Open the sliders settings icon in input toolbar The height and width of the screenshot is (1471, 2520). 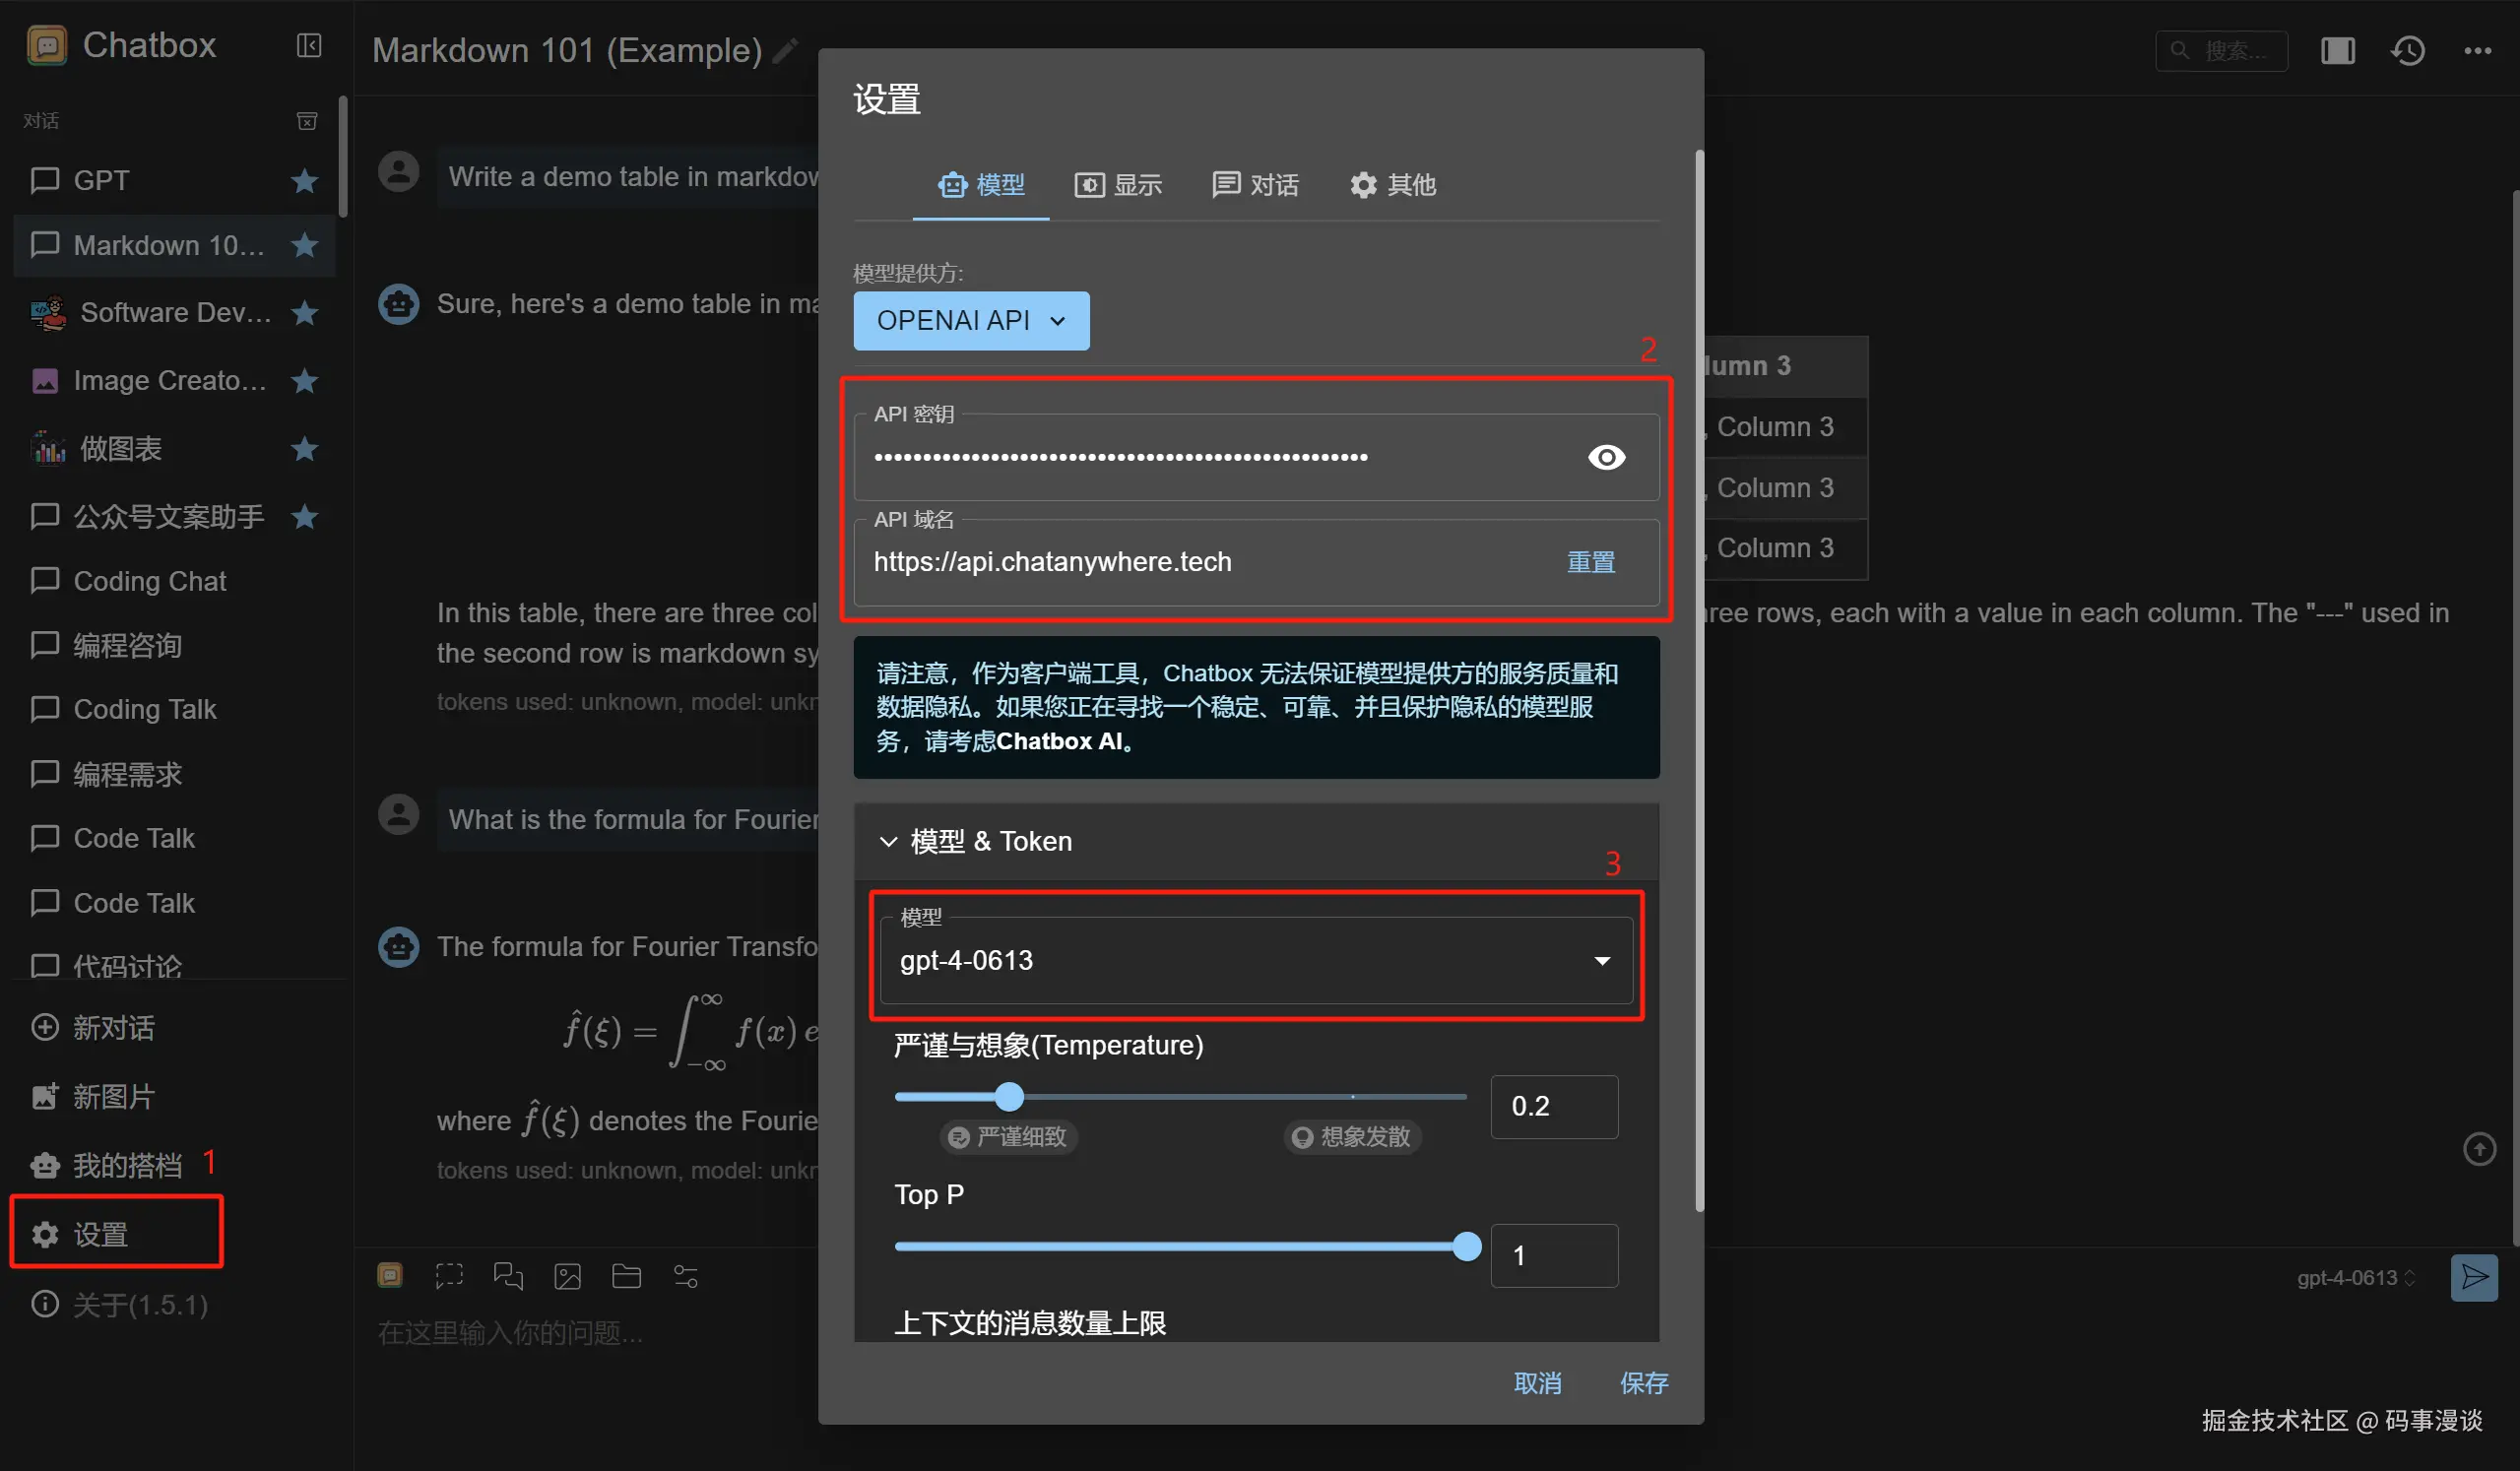pyautogui.click(x=686, y=1276)
